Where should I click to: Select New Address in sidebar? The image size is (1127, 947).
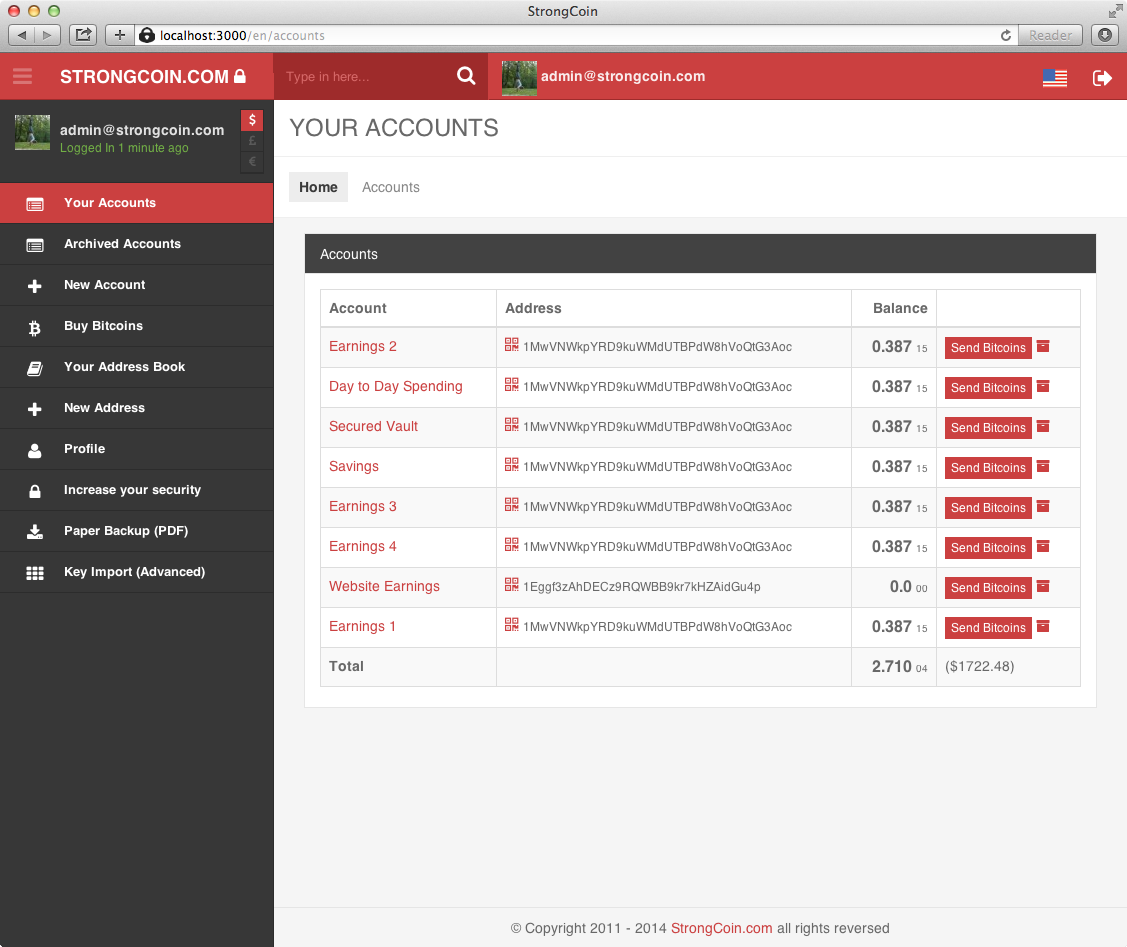137,408
